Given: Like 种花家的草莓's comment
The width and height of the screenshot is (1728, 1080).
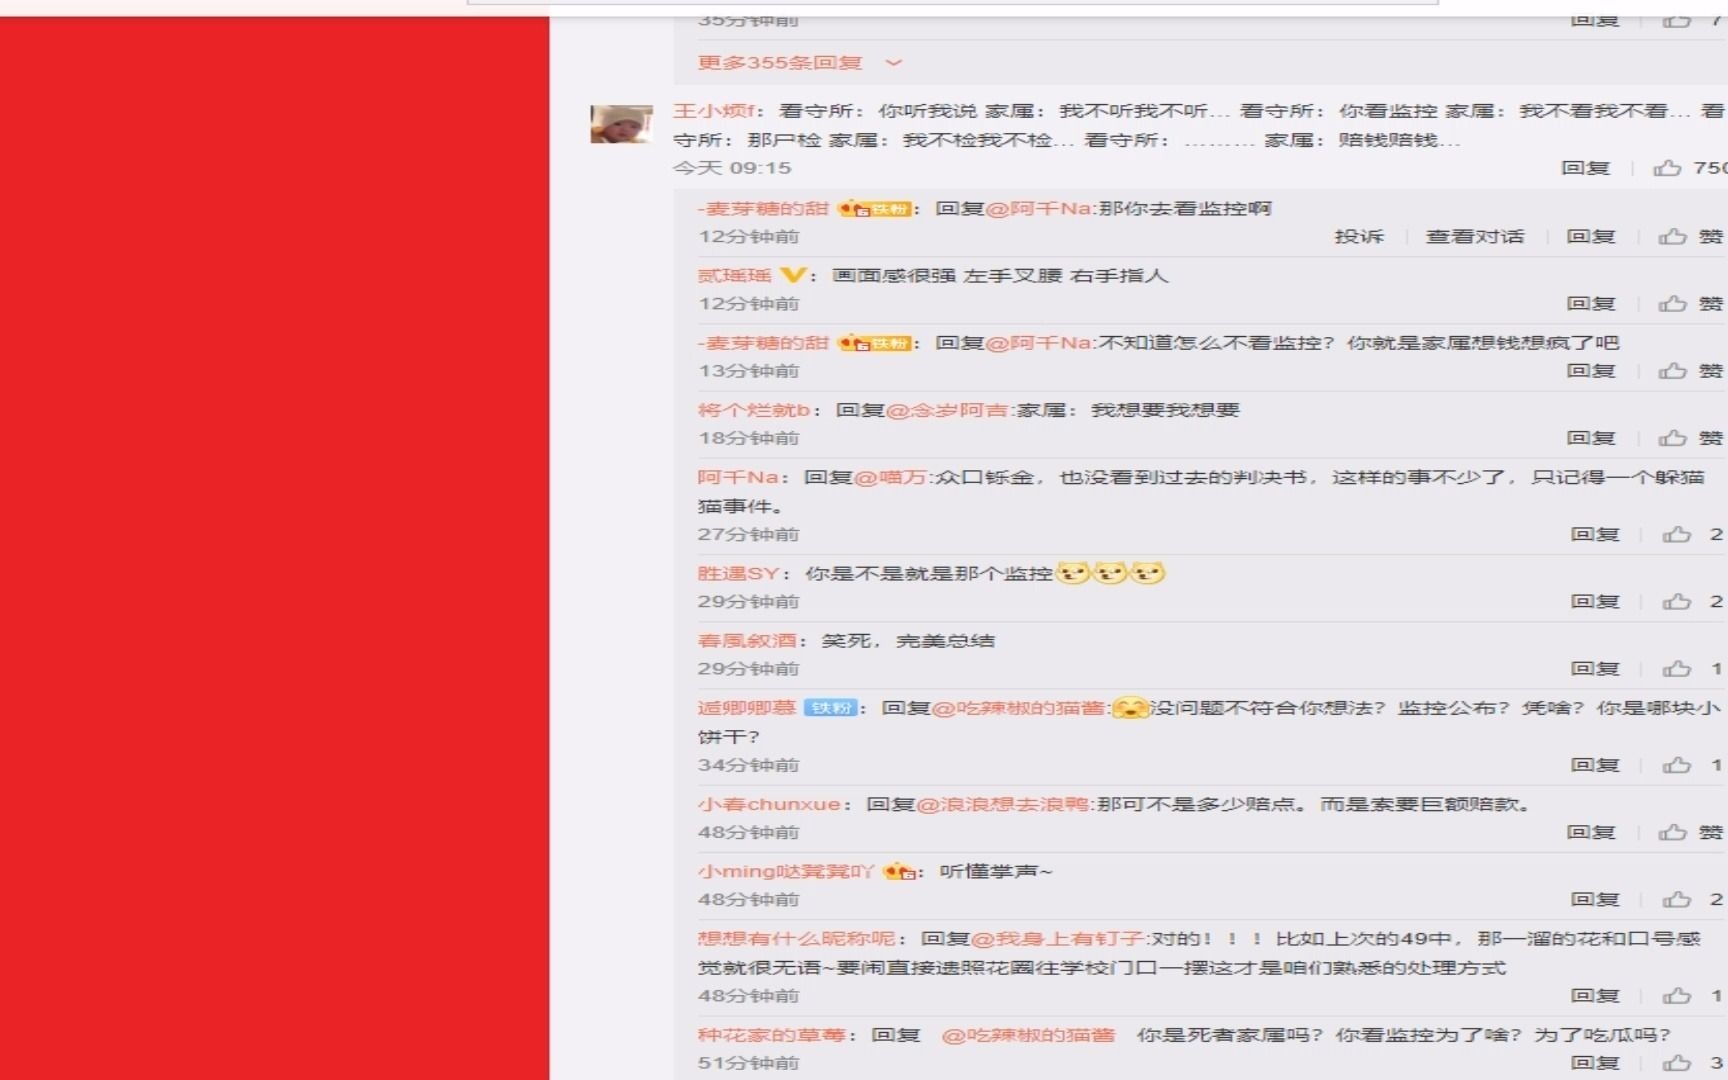Looking at the screenshot, I should (1675, 1063).
